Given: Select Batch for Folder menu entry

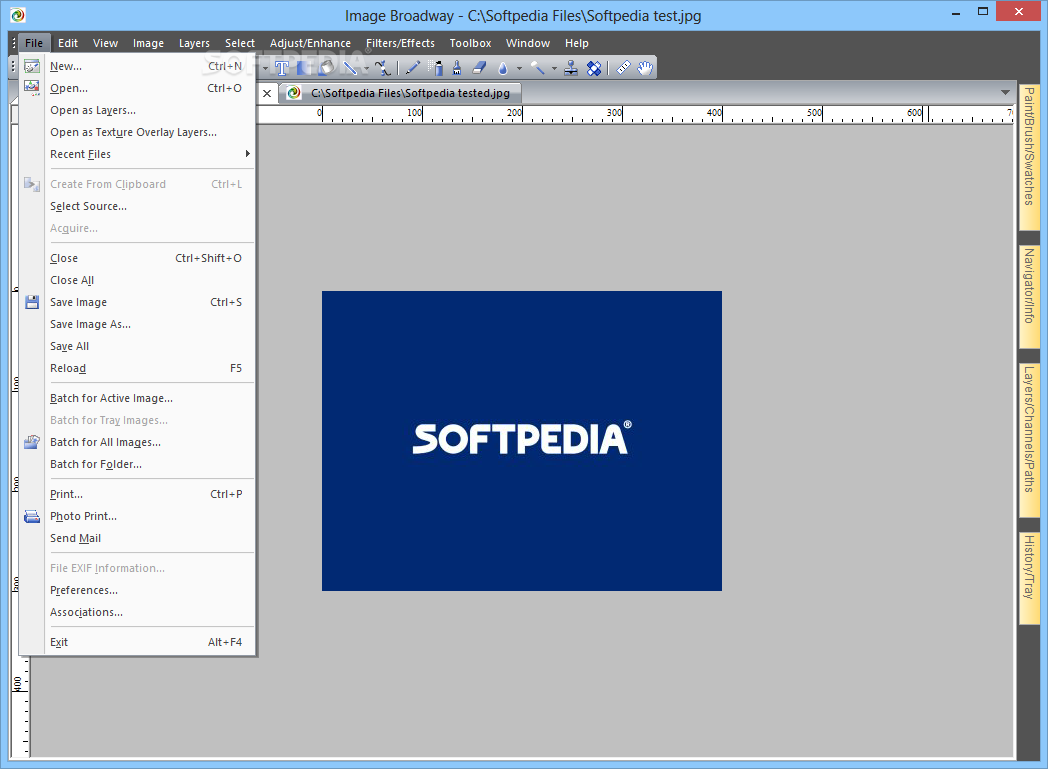Looking at the screenshot, I should [96, 464].
